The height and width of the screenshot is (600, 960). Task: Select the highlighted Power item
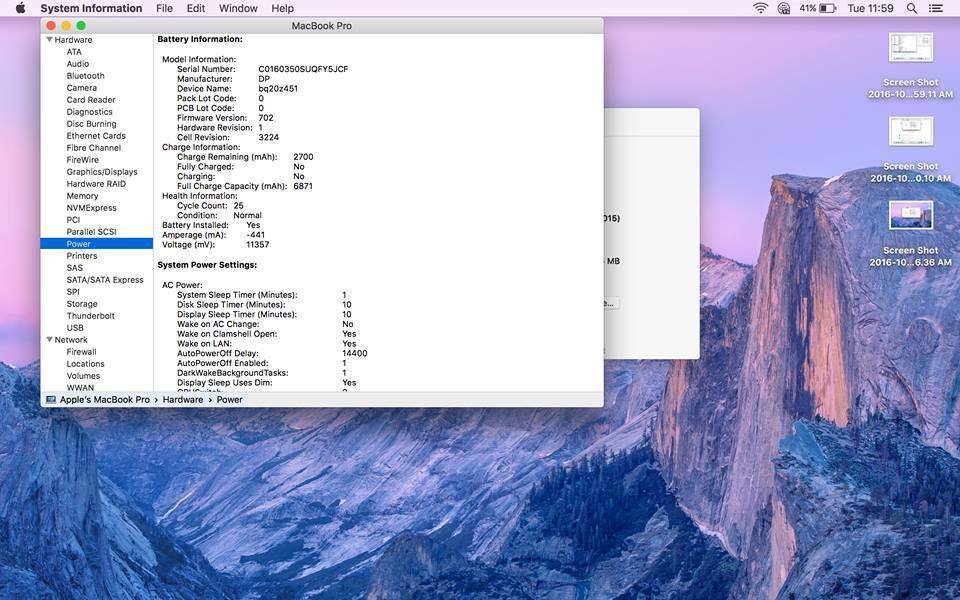coord(97,244)
